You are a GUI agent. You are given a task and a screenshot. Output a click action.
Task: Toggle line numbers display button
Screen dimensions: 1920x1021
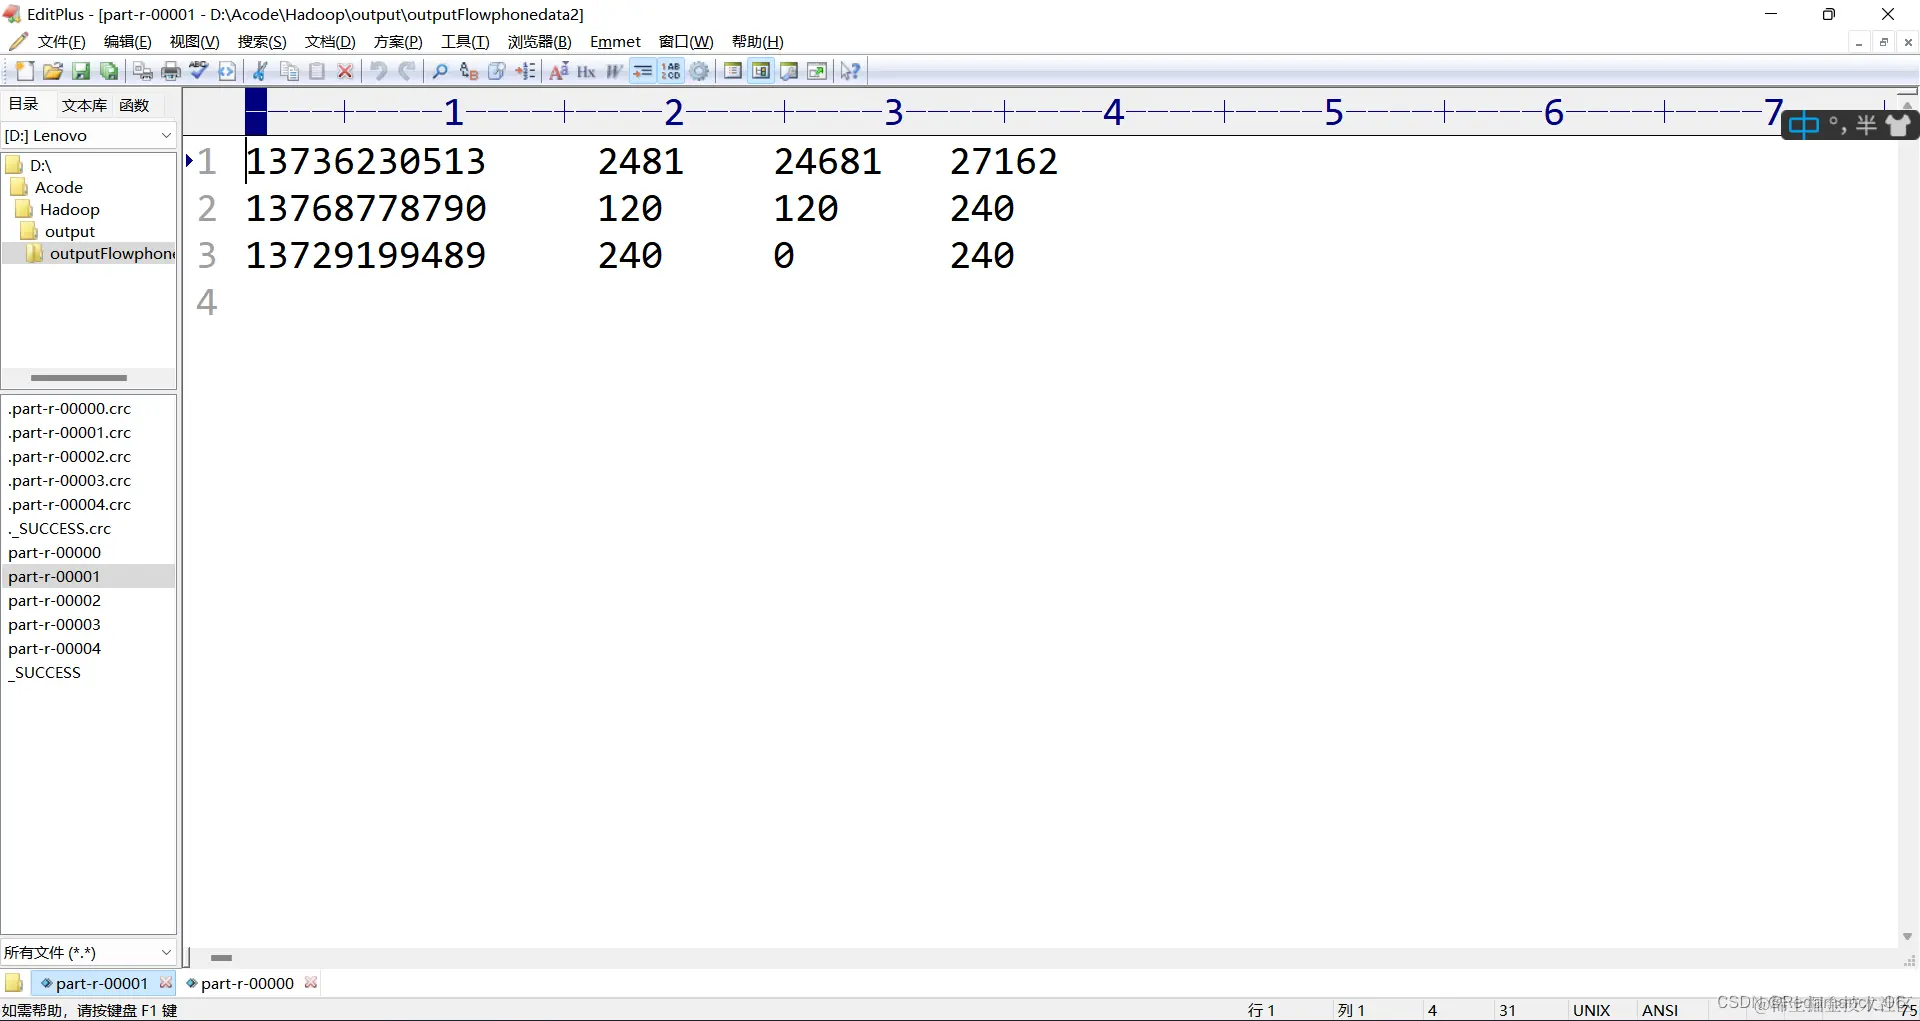pos(671,71)
